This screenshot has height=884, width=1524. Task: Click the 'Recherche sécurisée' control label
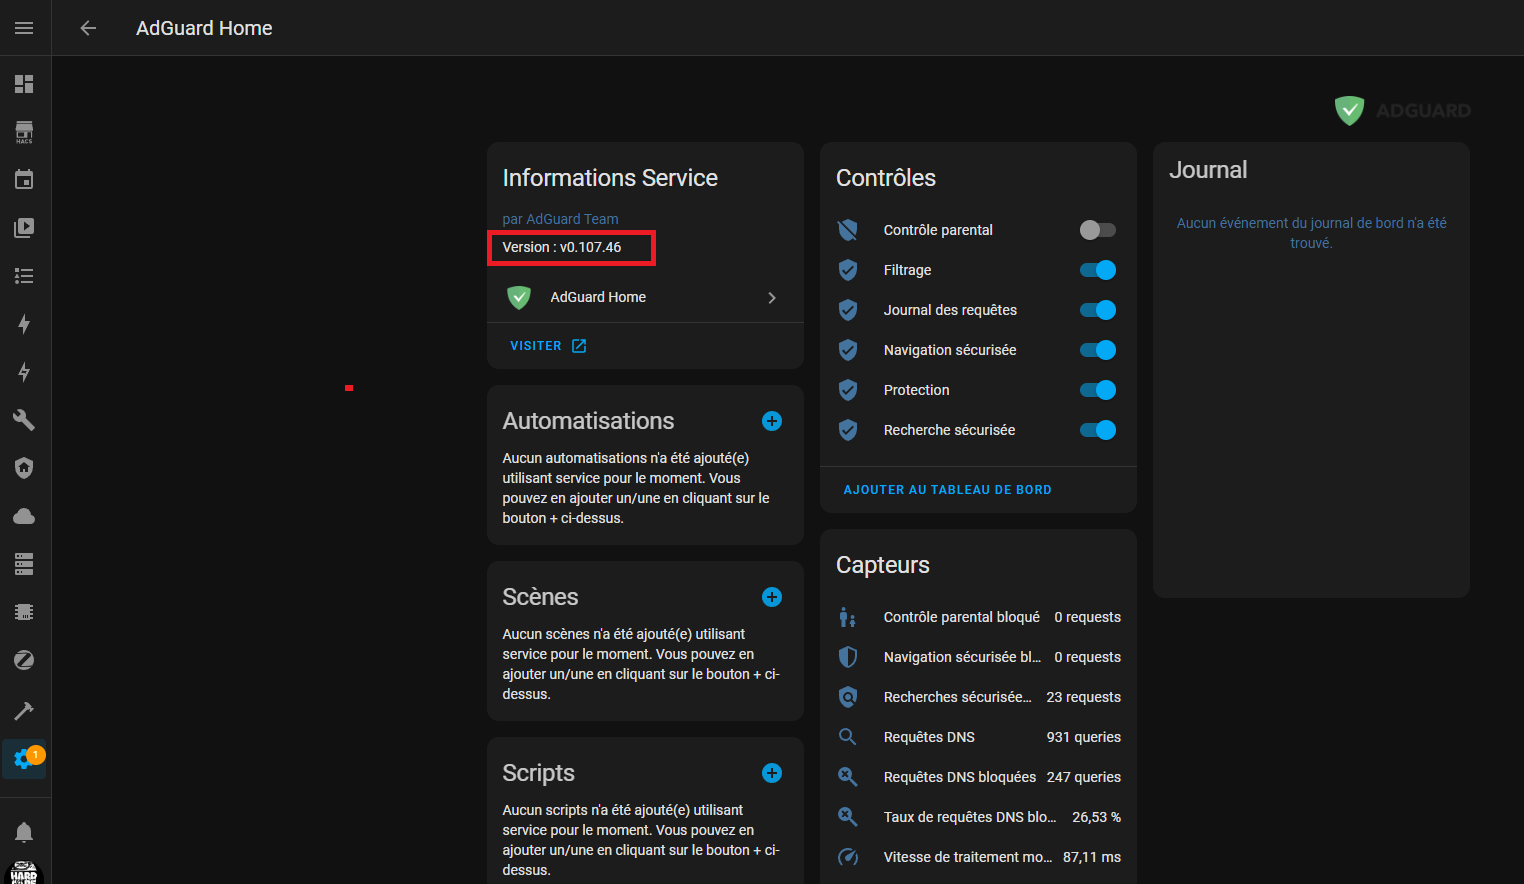coord(949,430)
